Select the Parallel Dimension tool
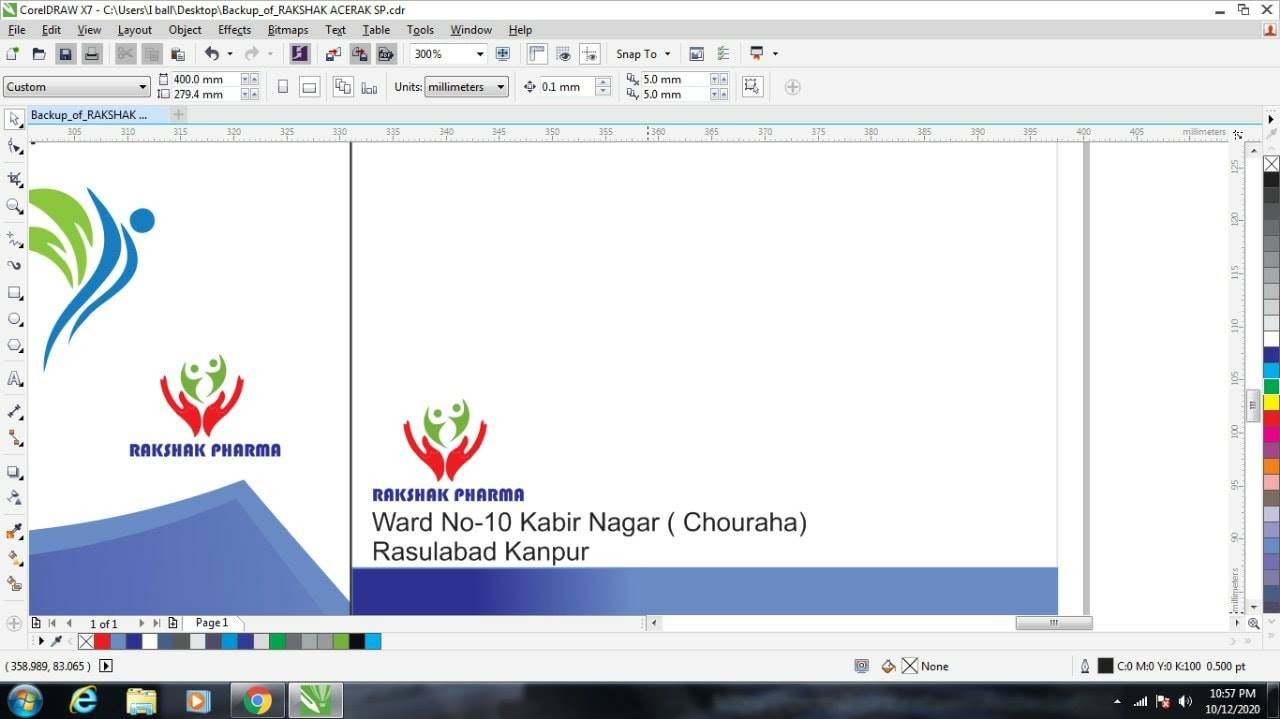This screenshot has width=1280, height=719. [15, 412]
